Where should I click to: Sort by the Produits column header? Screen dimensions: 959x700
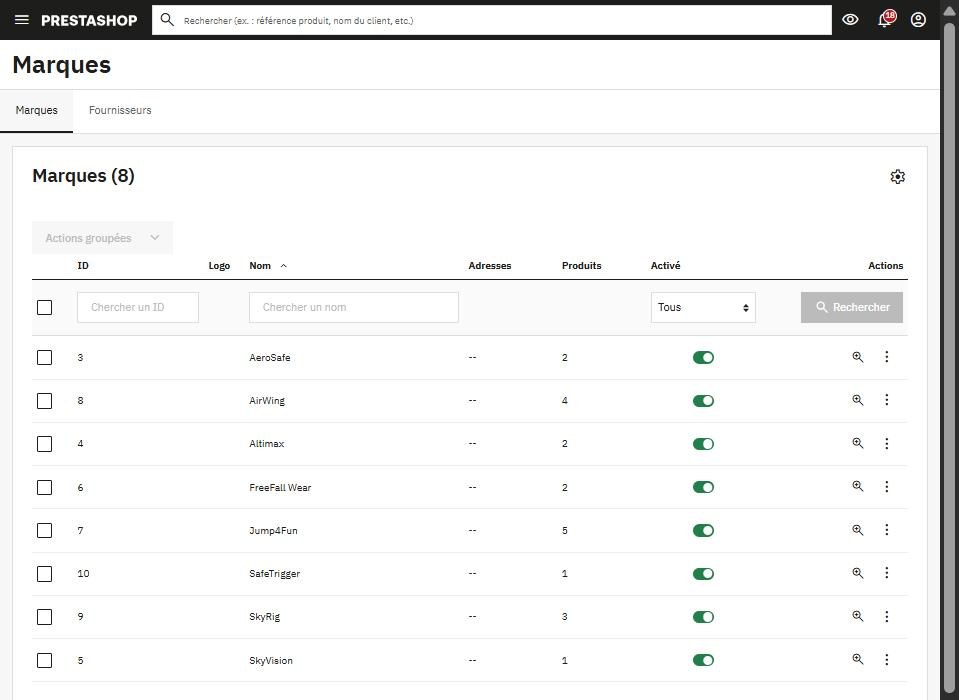(x=582, y=266)
